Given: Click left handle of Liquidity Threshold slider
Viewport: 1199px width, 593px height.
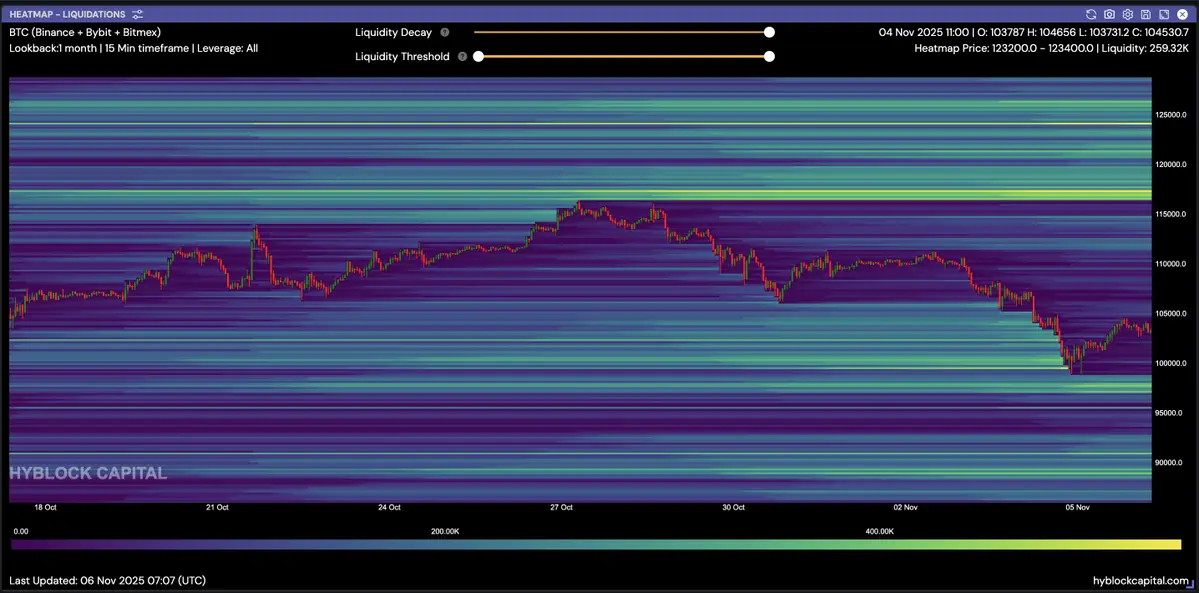Looking at the screenshot, I should 478,56.
